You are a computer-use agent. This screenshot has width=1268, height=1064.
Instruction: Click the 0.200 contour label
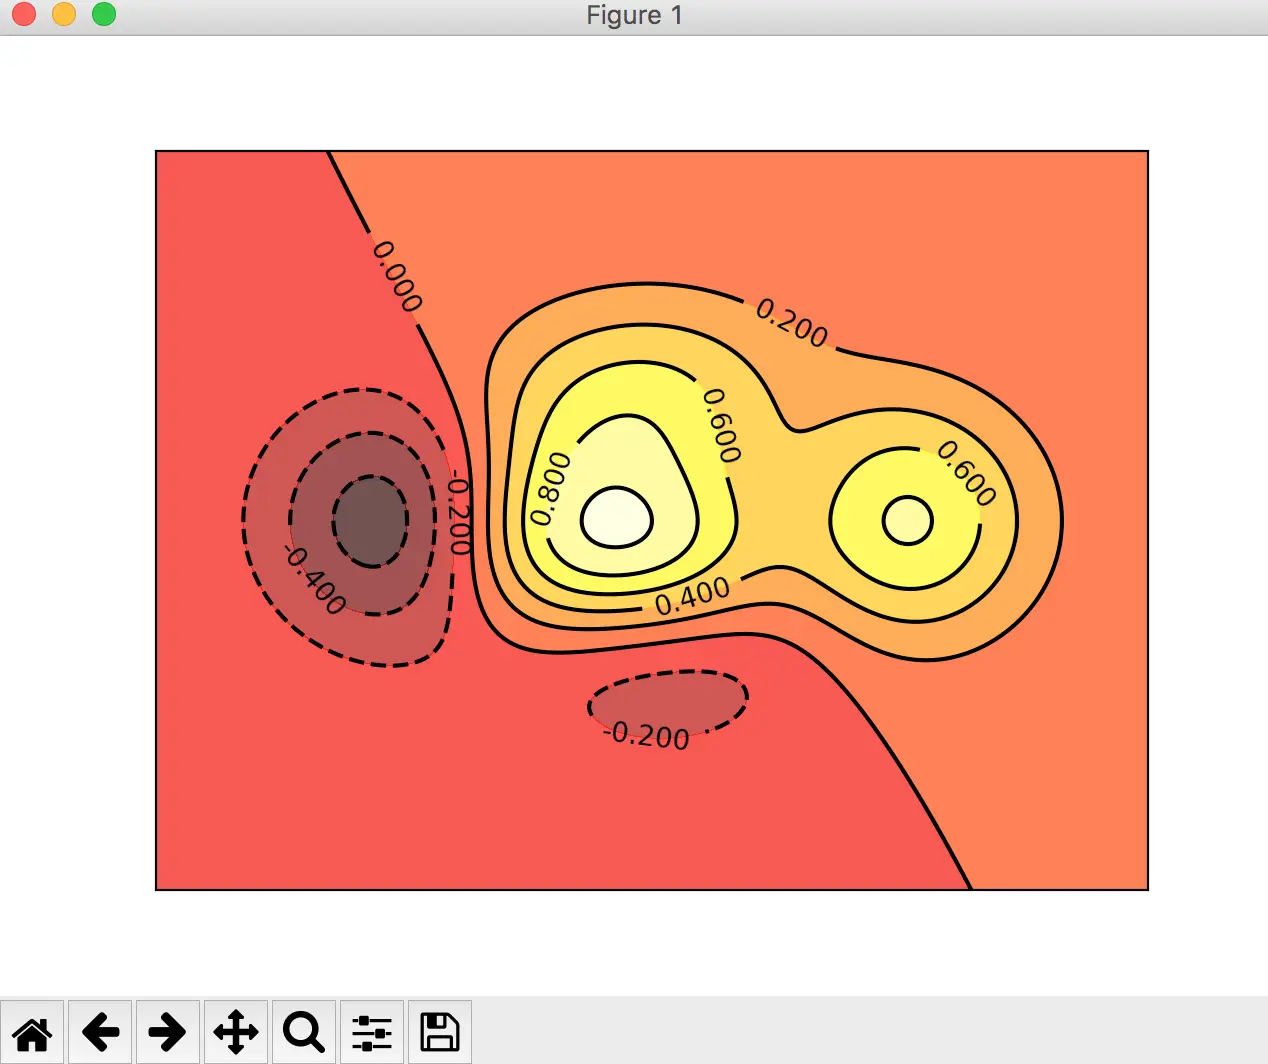click(x=792, y=322)
